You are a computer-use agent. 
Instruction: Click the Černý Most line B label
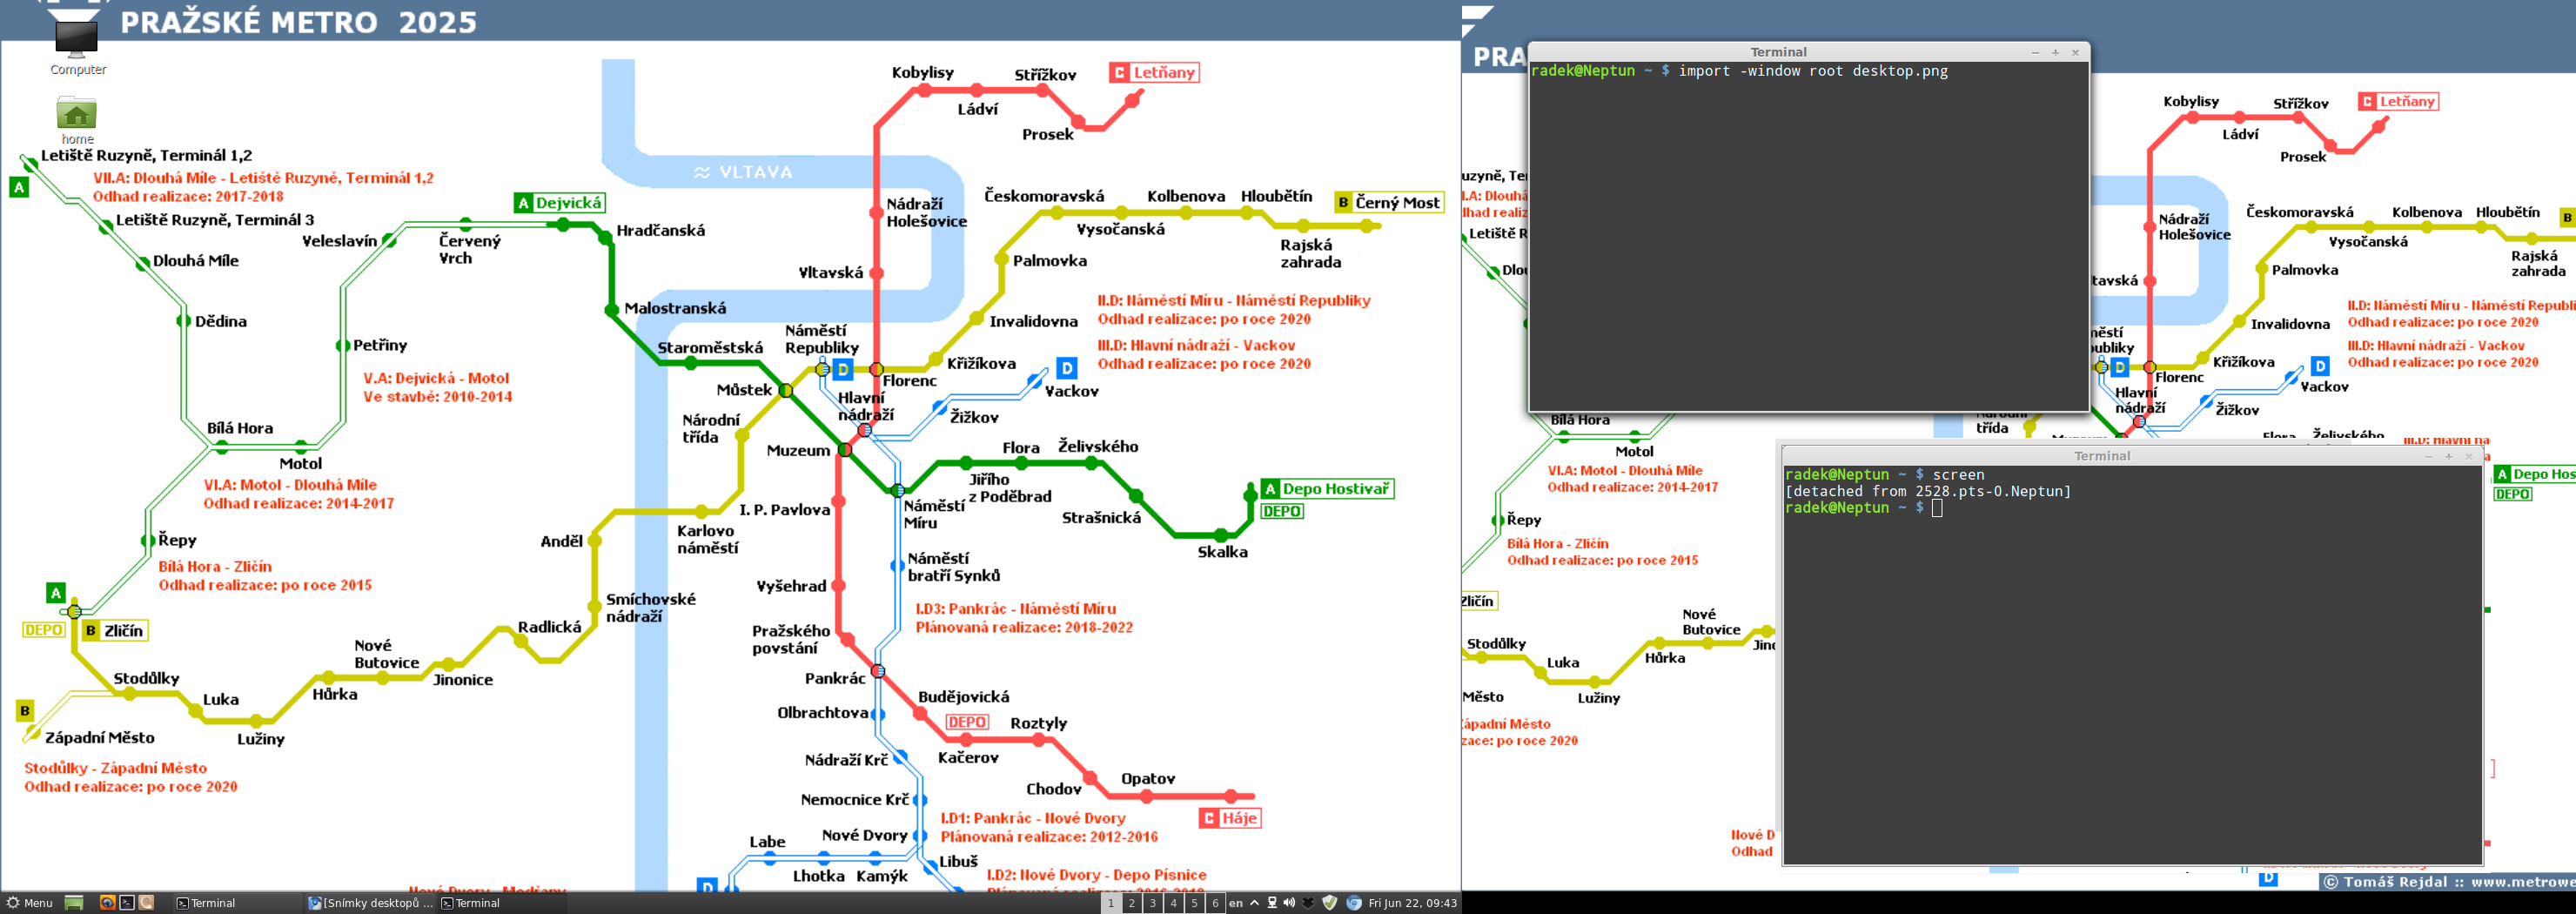pos(1389,202)
